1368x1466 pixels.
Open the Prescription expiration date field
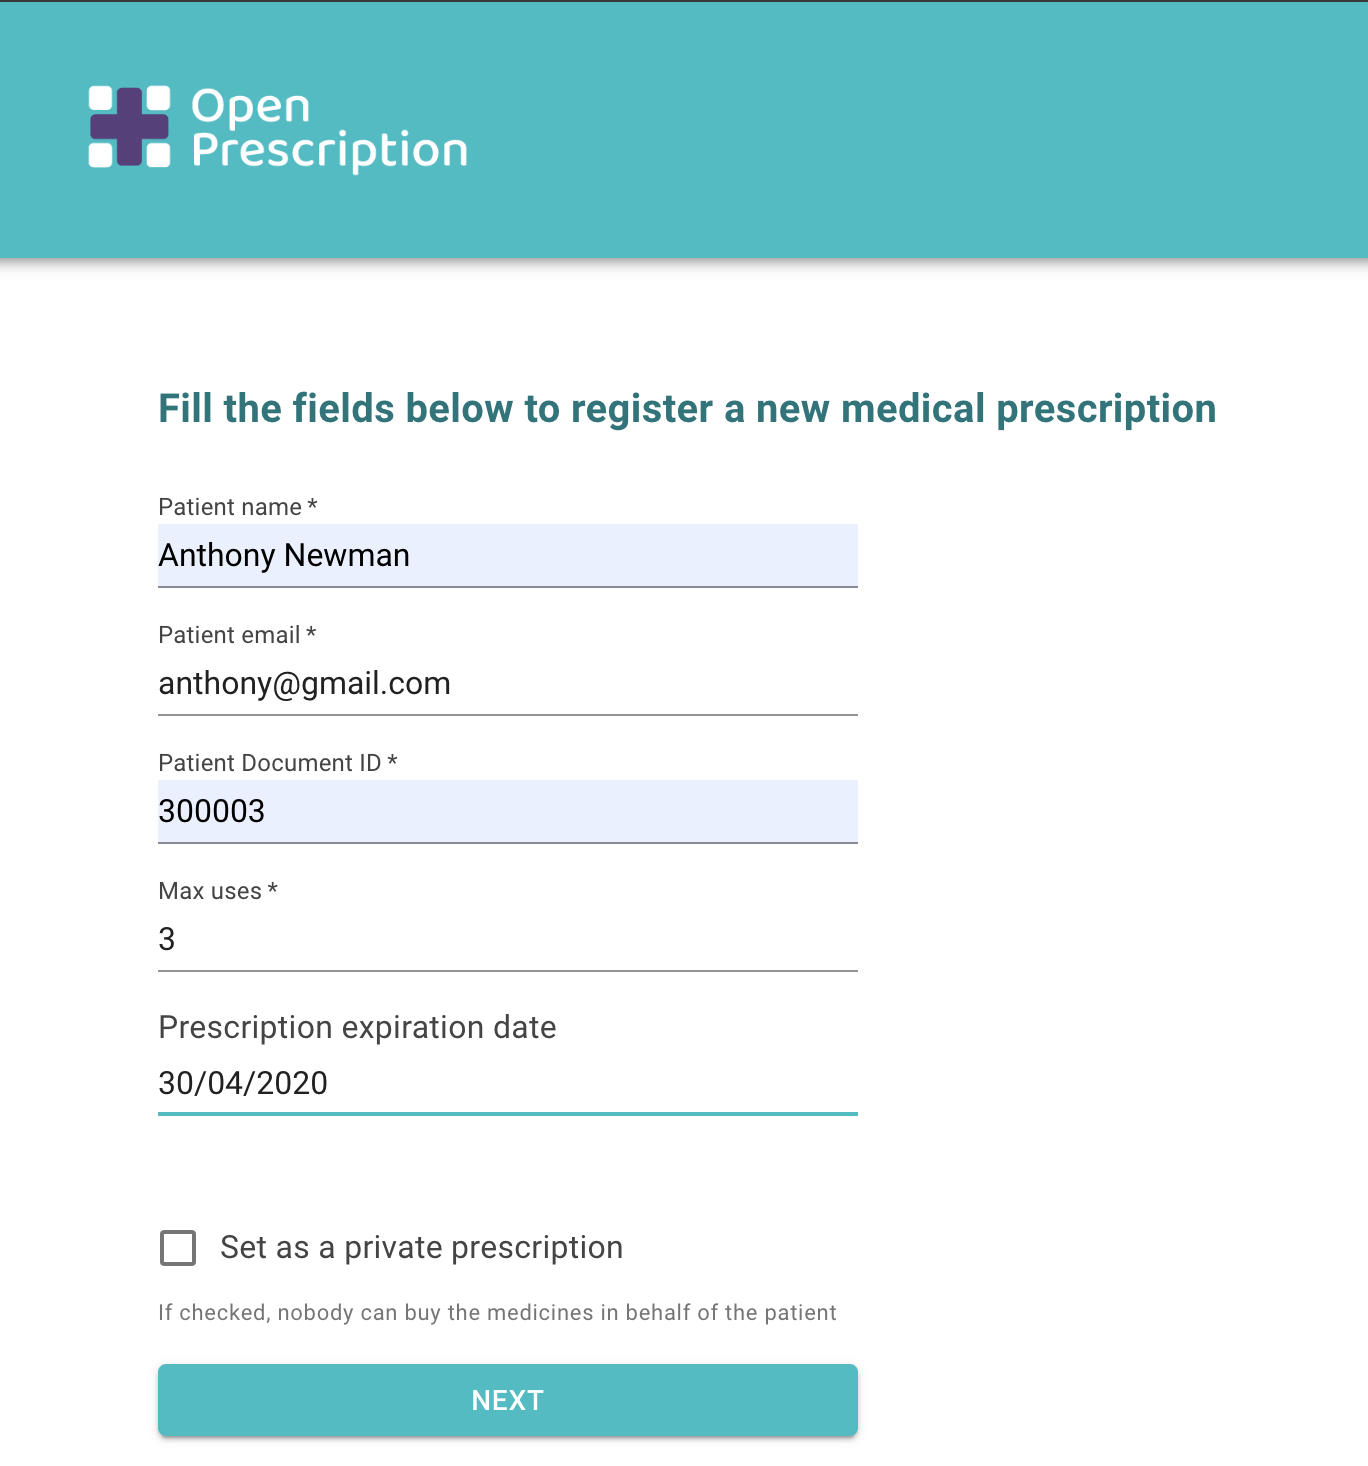[508, 1083]
